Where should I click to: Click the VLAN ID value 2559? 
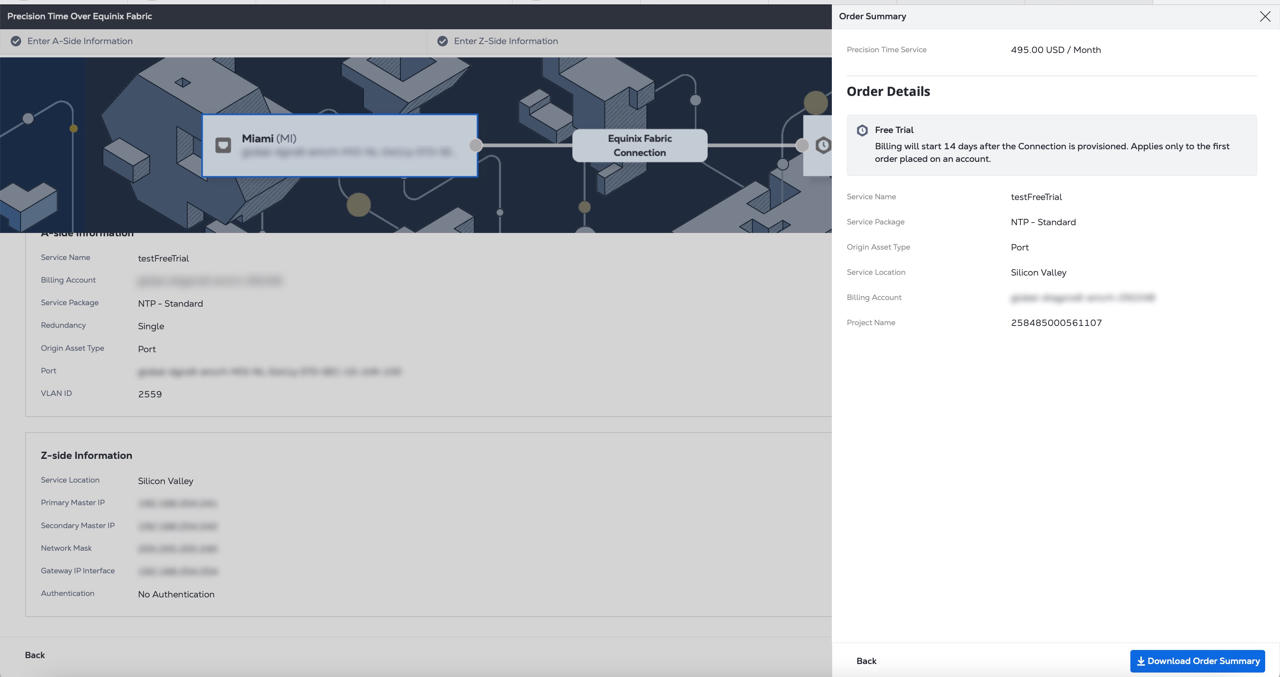point(150,394)
